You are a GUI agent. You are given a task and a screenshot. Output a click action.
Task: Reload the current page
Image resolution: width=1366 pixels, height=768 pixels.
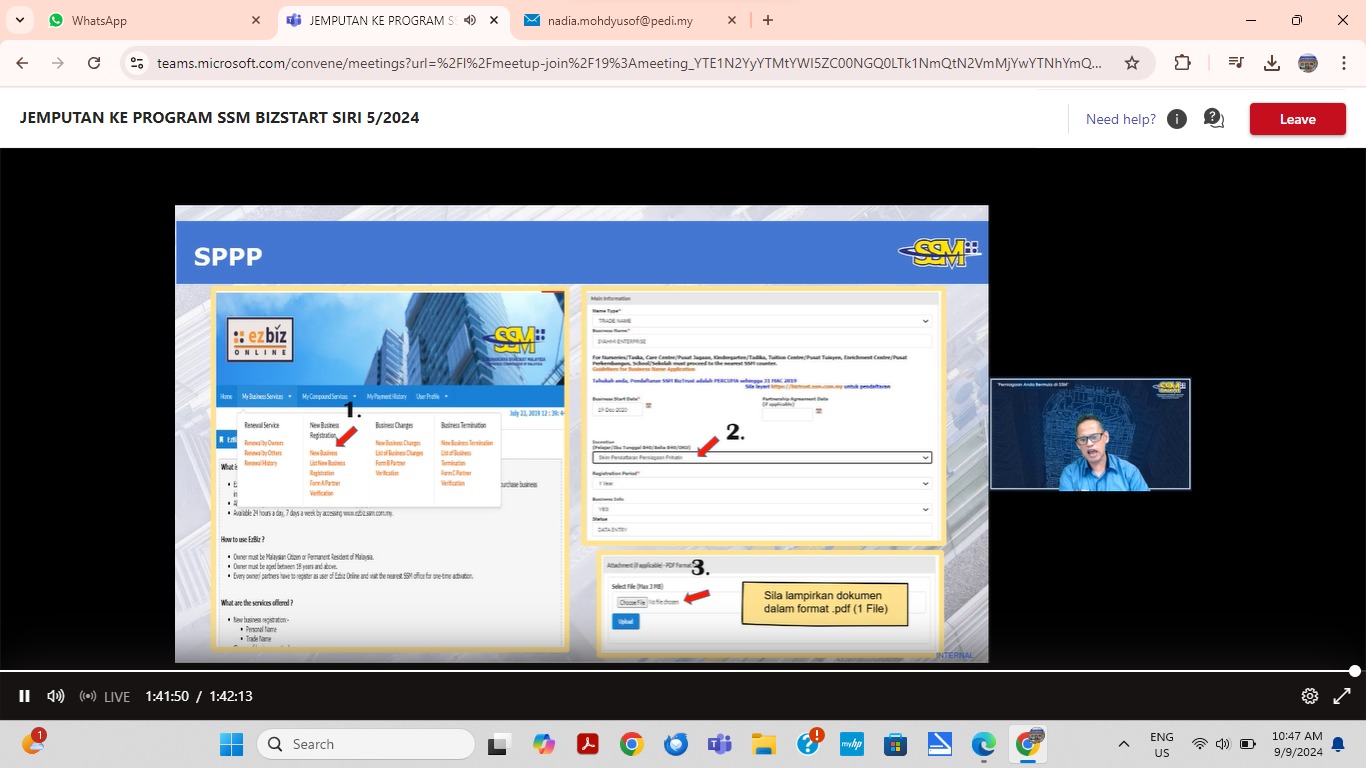click(x=94, y=63)
